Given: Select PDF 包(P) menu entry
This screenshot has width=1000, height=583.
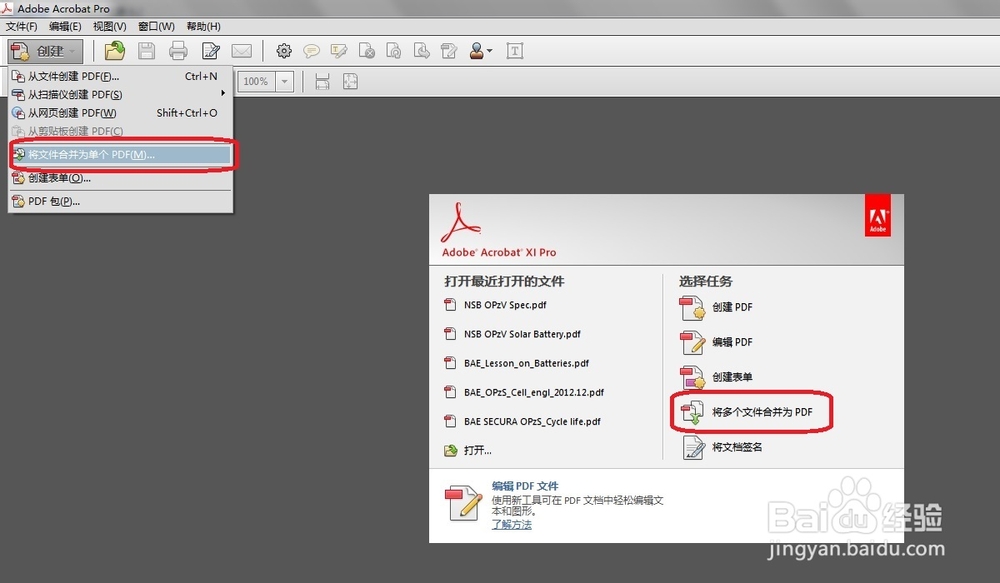Looking at the screenshot, I should [x=121, y=201].
